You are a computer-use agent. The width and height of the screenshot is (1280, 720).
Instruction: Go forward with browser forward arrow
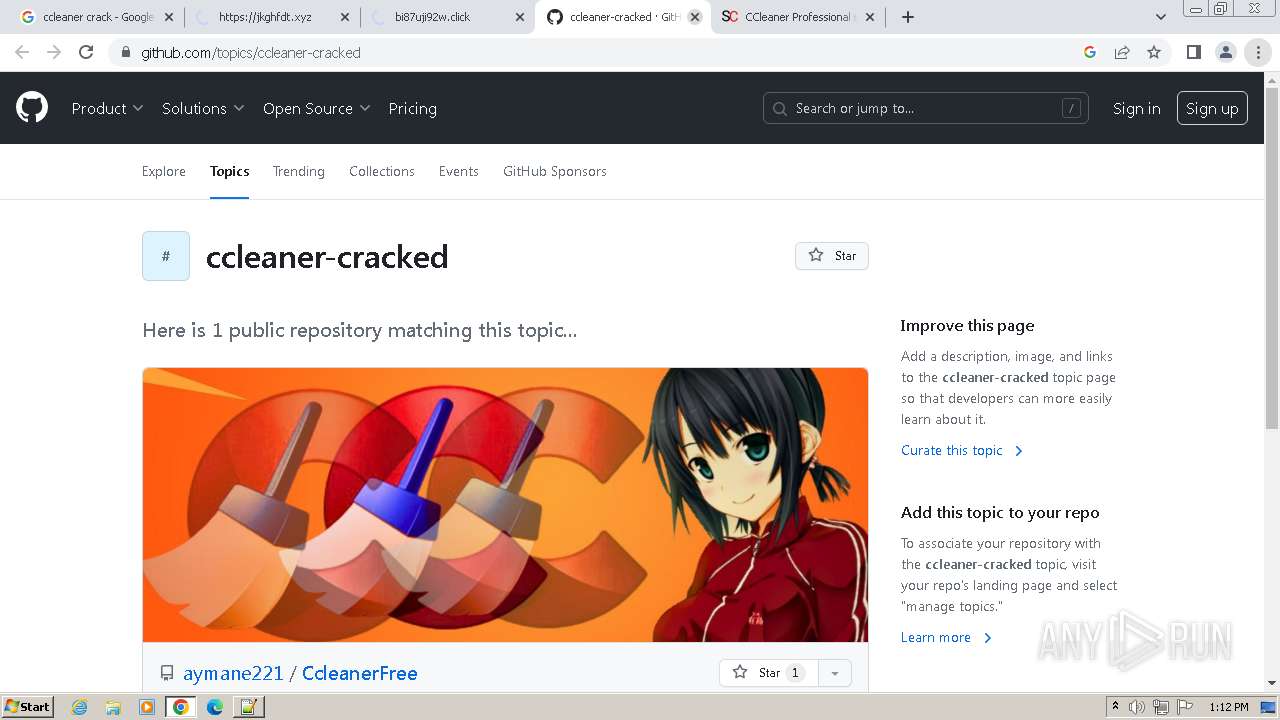coord(54,52)
